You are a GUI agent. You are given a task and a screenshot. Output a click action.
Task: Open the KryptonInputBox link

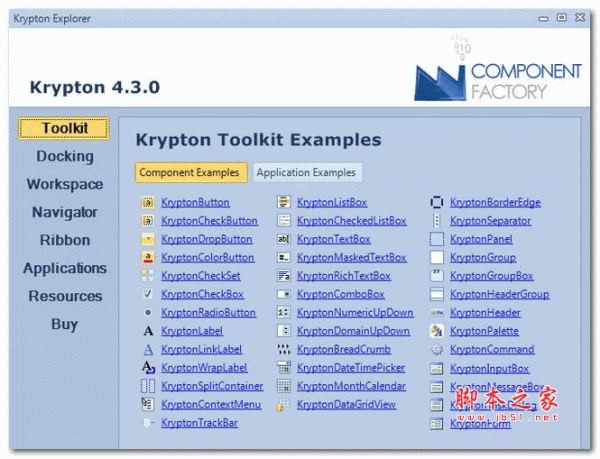point(489,369)
